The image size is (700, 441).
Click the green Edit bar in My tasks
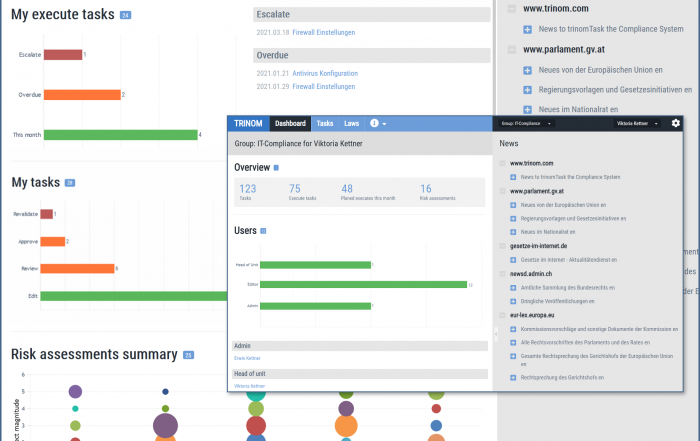(134, 296)
